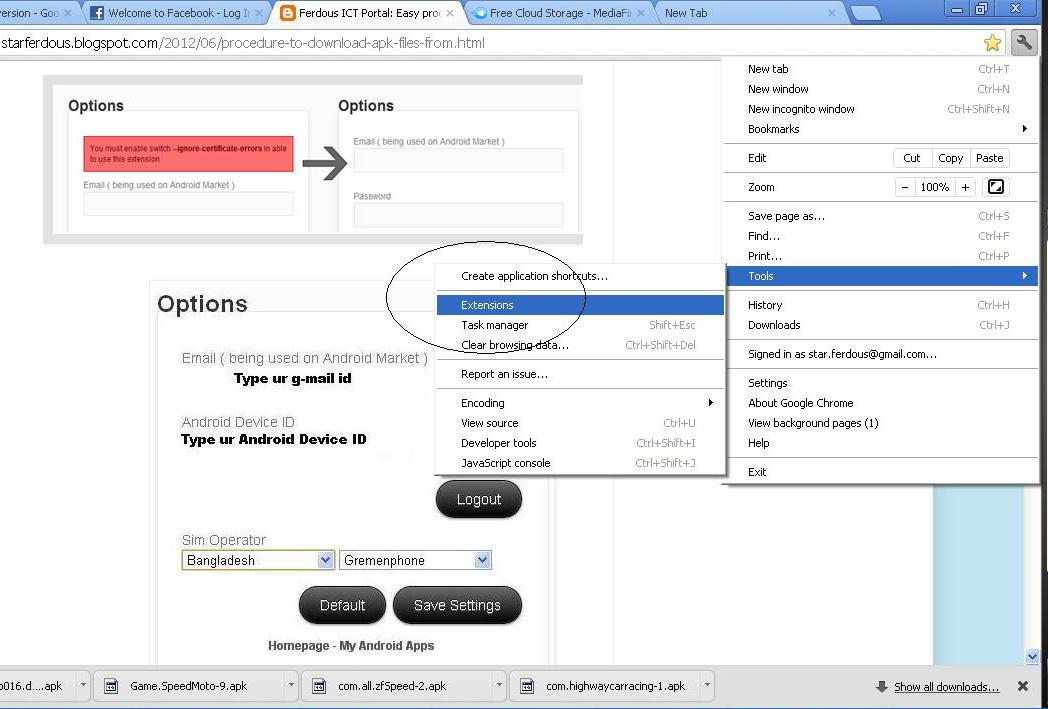Click the Paste button in Edit row
Viewport: 1048px width, 709px height.
click(989, 158)
